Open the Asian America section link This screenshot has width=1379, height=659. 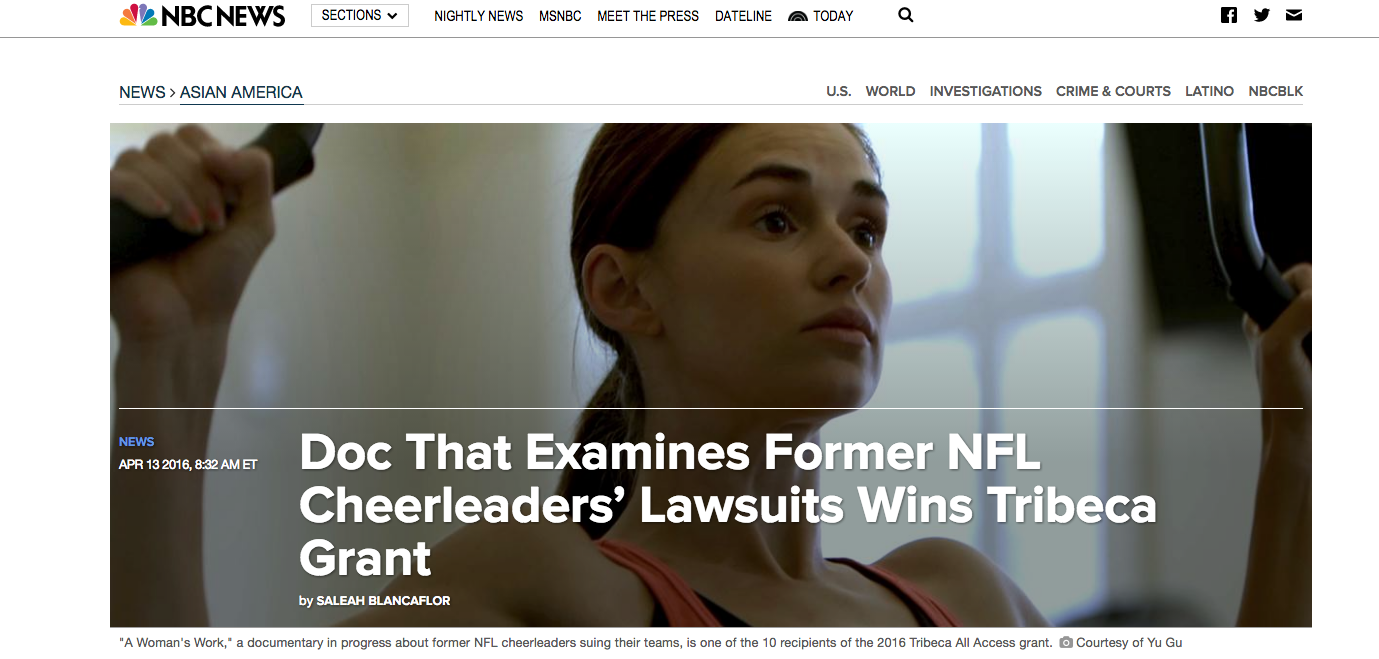241,92
